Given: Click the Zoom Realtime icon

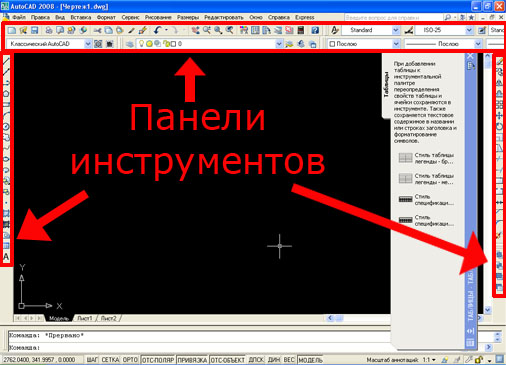Looking at the screenshot, I should pos(207,30).
